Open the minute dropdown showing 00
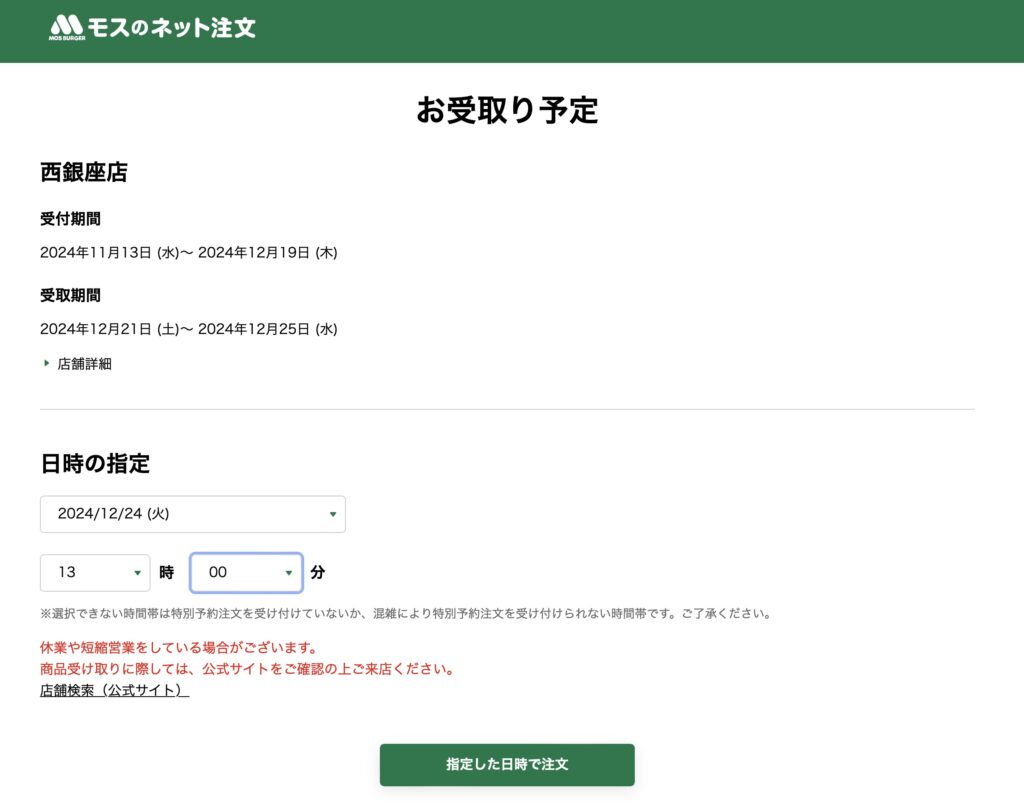Screen dimensions: 1024x805 coord(246,573)
